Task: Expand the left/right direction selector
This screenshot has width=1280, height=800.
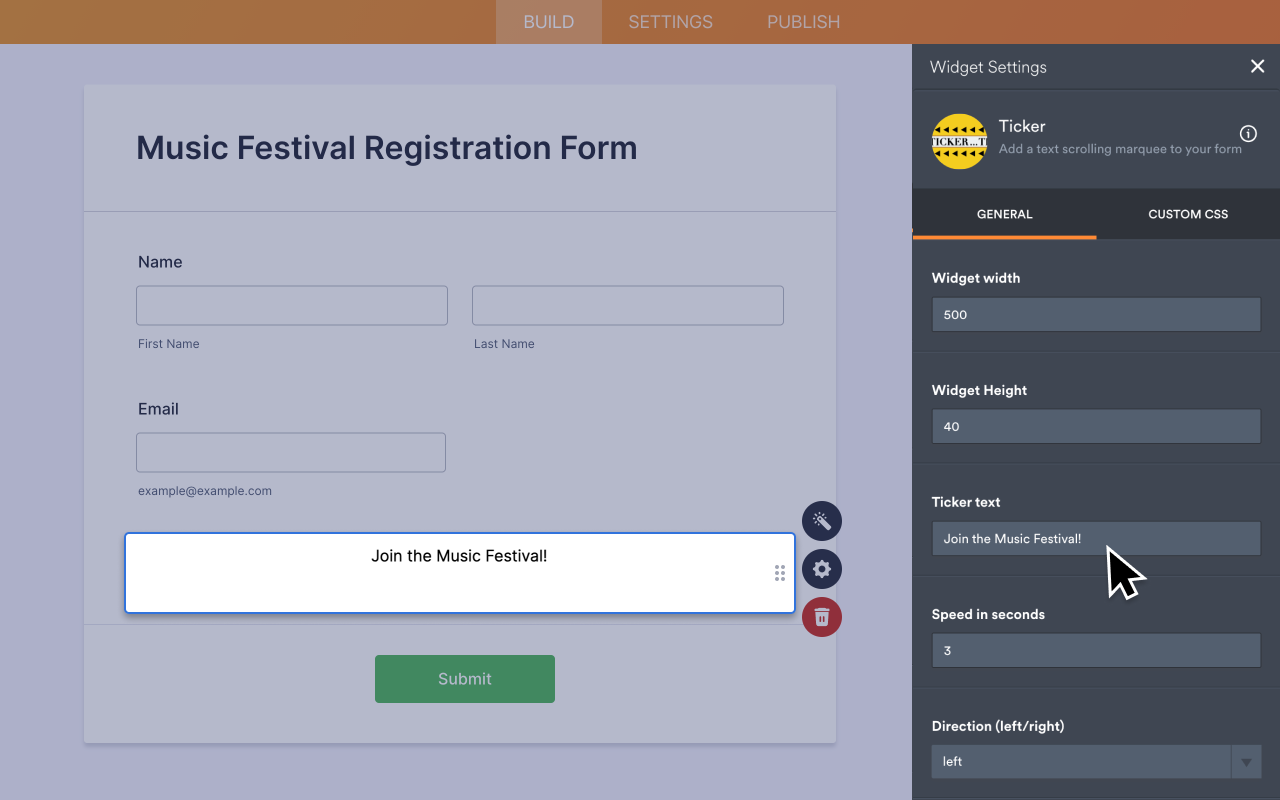Action: point(1246,761)
